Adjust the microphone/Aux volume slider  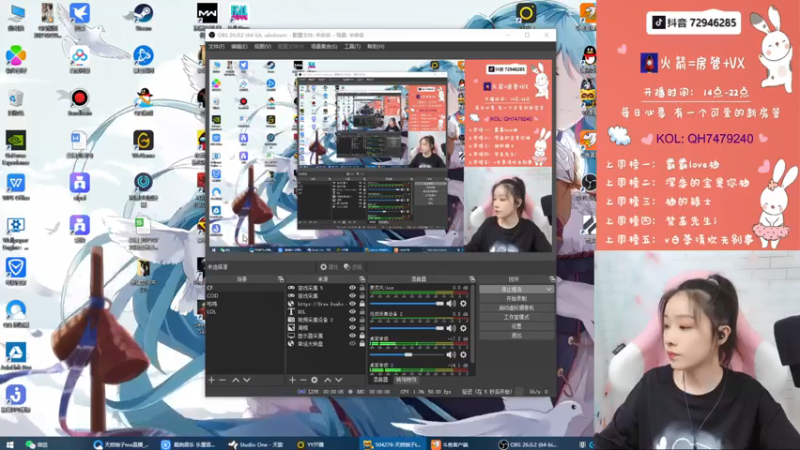coord(407,304)
